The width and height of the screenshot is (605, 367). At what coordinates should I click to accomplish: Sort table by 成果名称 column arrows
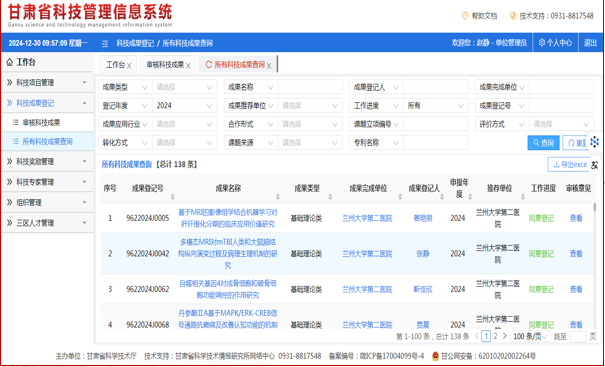[278, 196]
